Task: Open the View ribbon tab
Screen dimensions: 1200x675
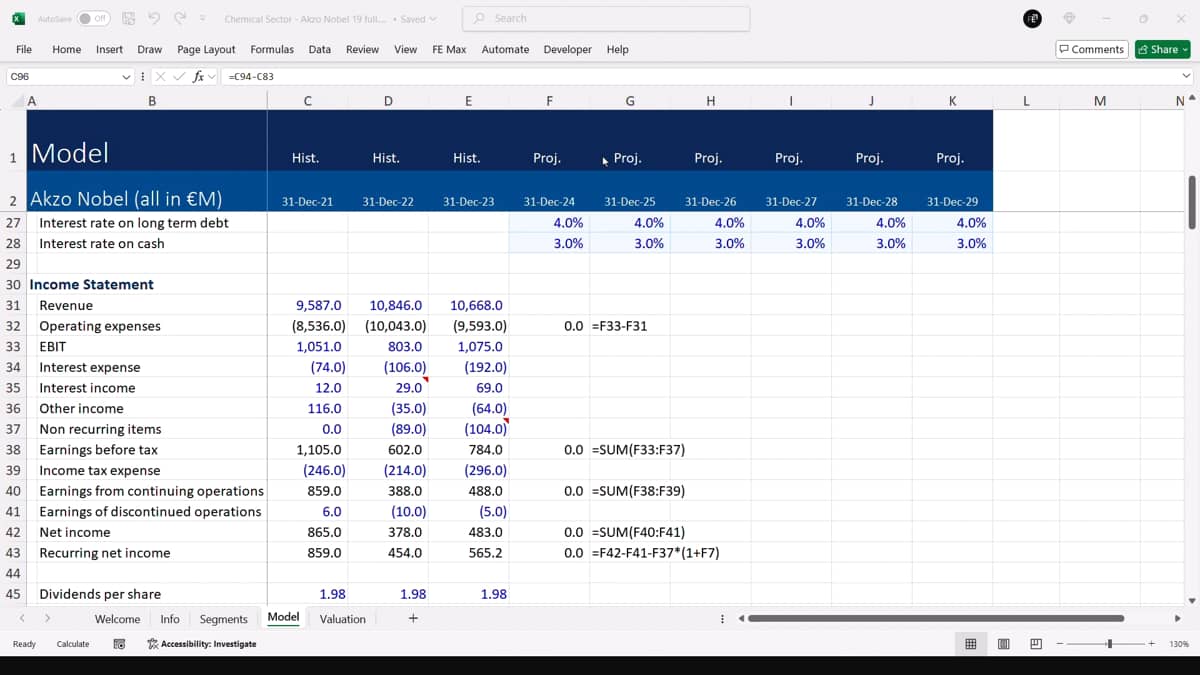Action: click(x=405, y=49)
